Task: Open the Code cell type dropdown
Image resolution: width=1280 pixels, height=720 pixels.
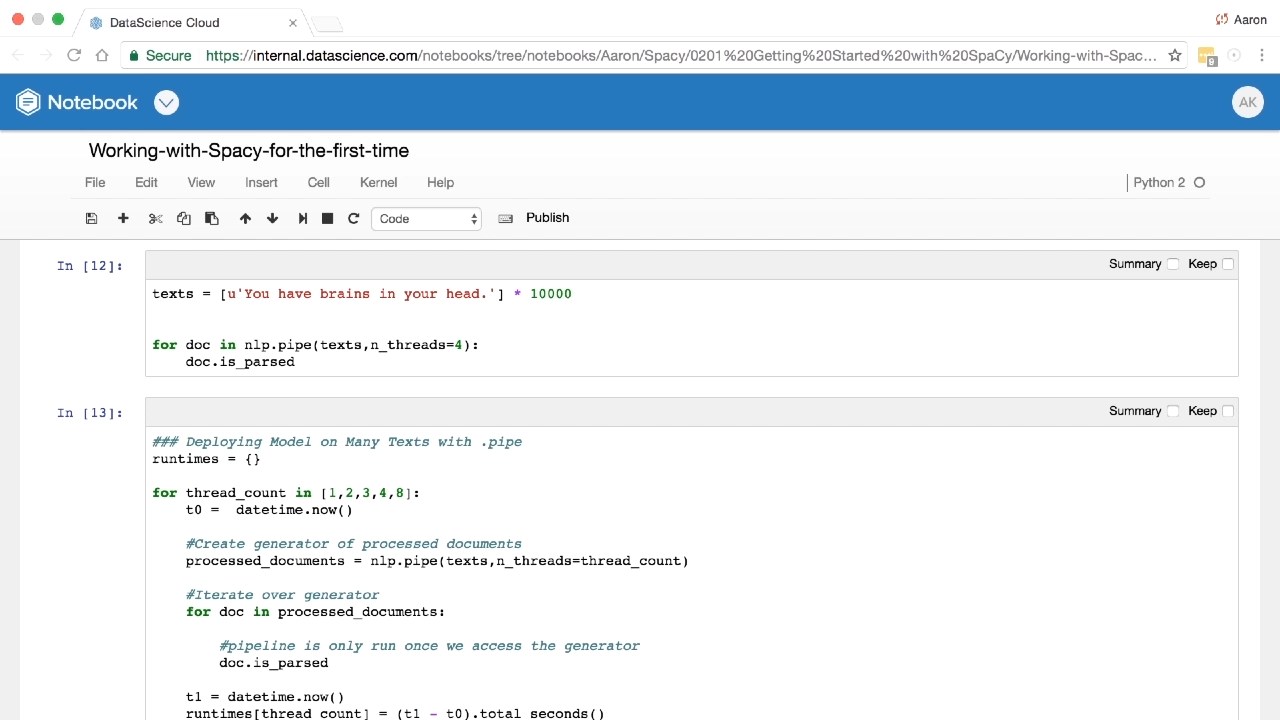Action: click(x=426, y=219)
